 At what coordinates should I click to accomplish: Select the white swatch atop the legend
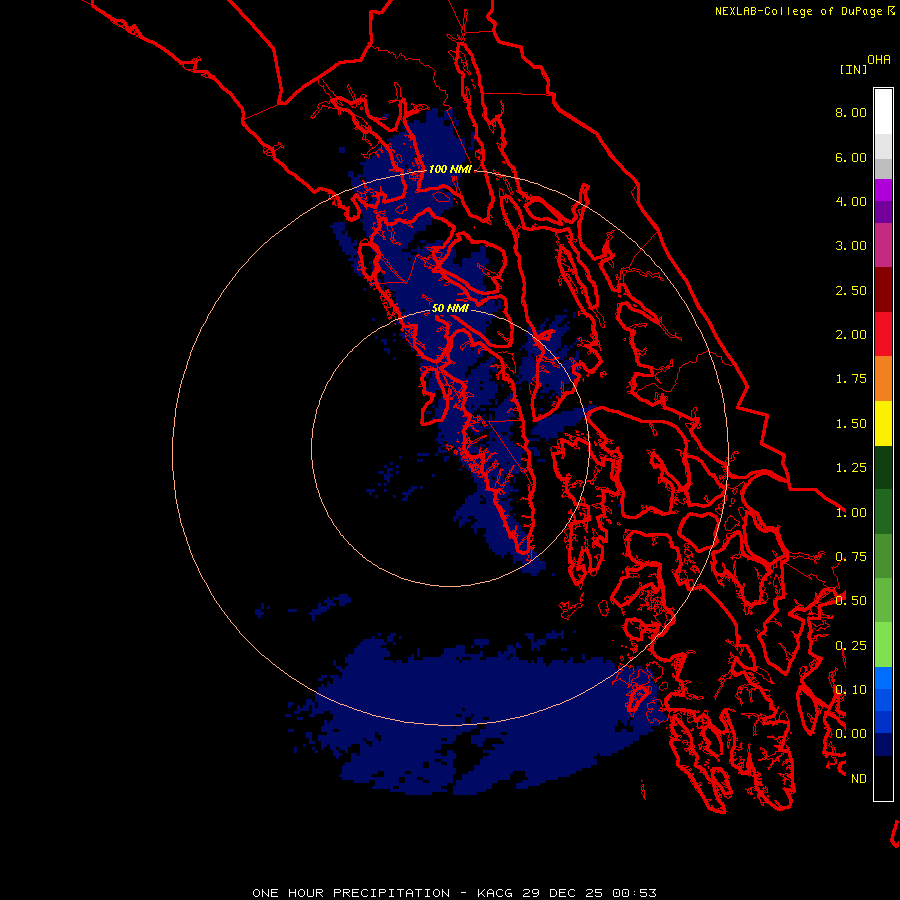(x=883, y=111)
